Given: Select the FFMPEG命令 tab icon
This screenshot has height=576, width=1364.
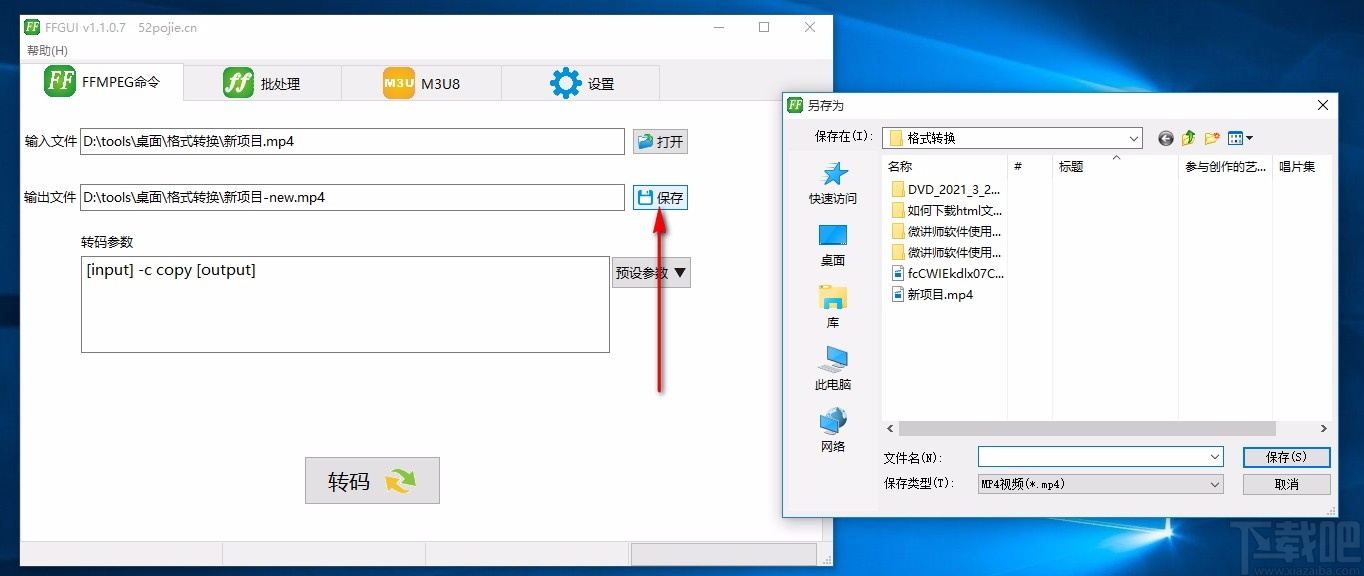Looking at the screenshot, I should (60, 82).
